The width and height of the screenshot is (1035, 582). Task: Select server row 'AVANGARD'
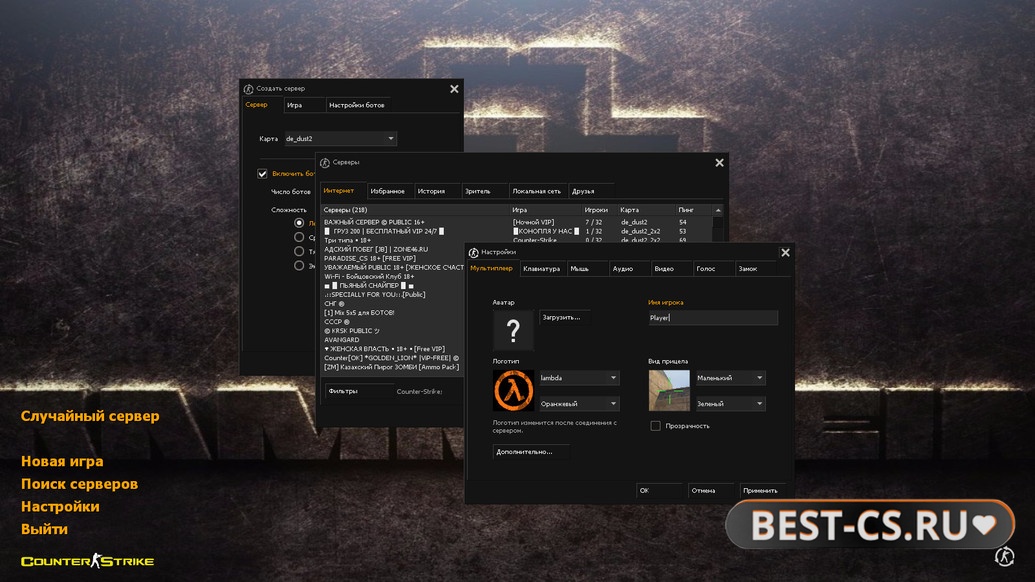pos(393,340)
